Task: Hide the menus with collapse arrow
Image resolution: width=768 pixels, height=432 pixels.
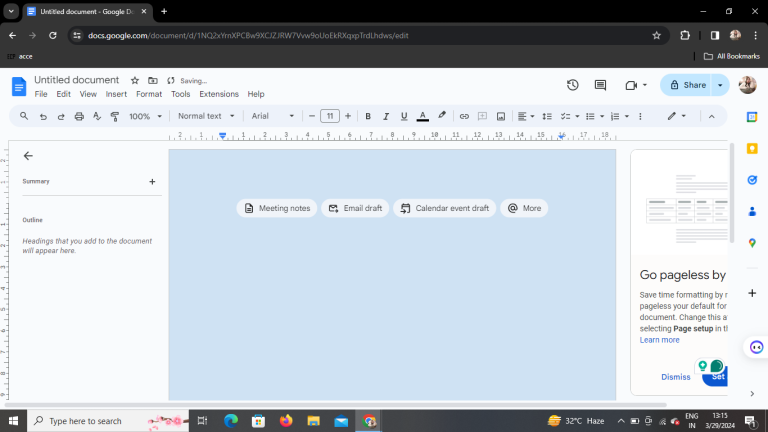Action: (712, 117)
